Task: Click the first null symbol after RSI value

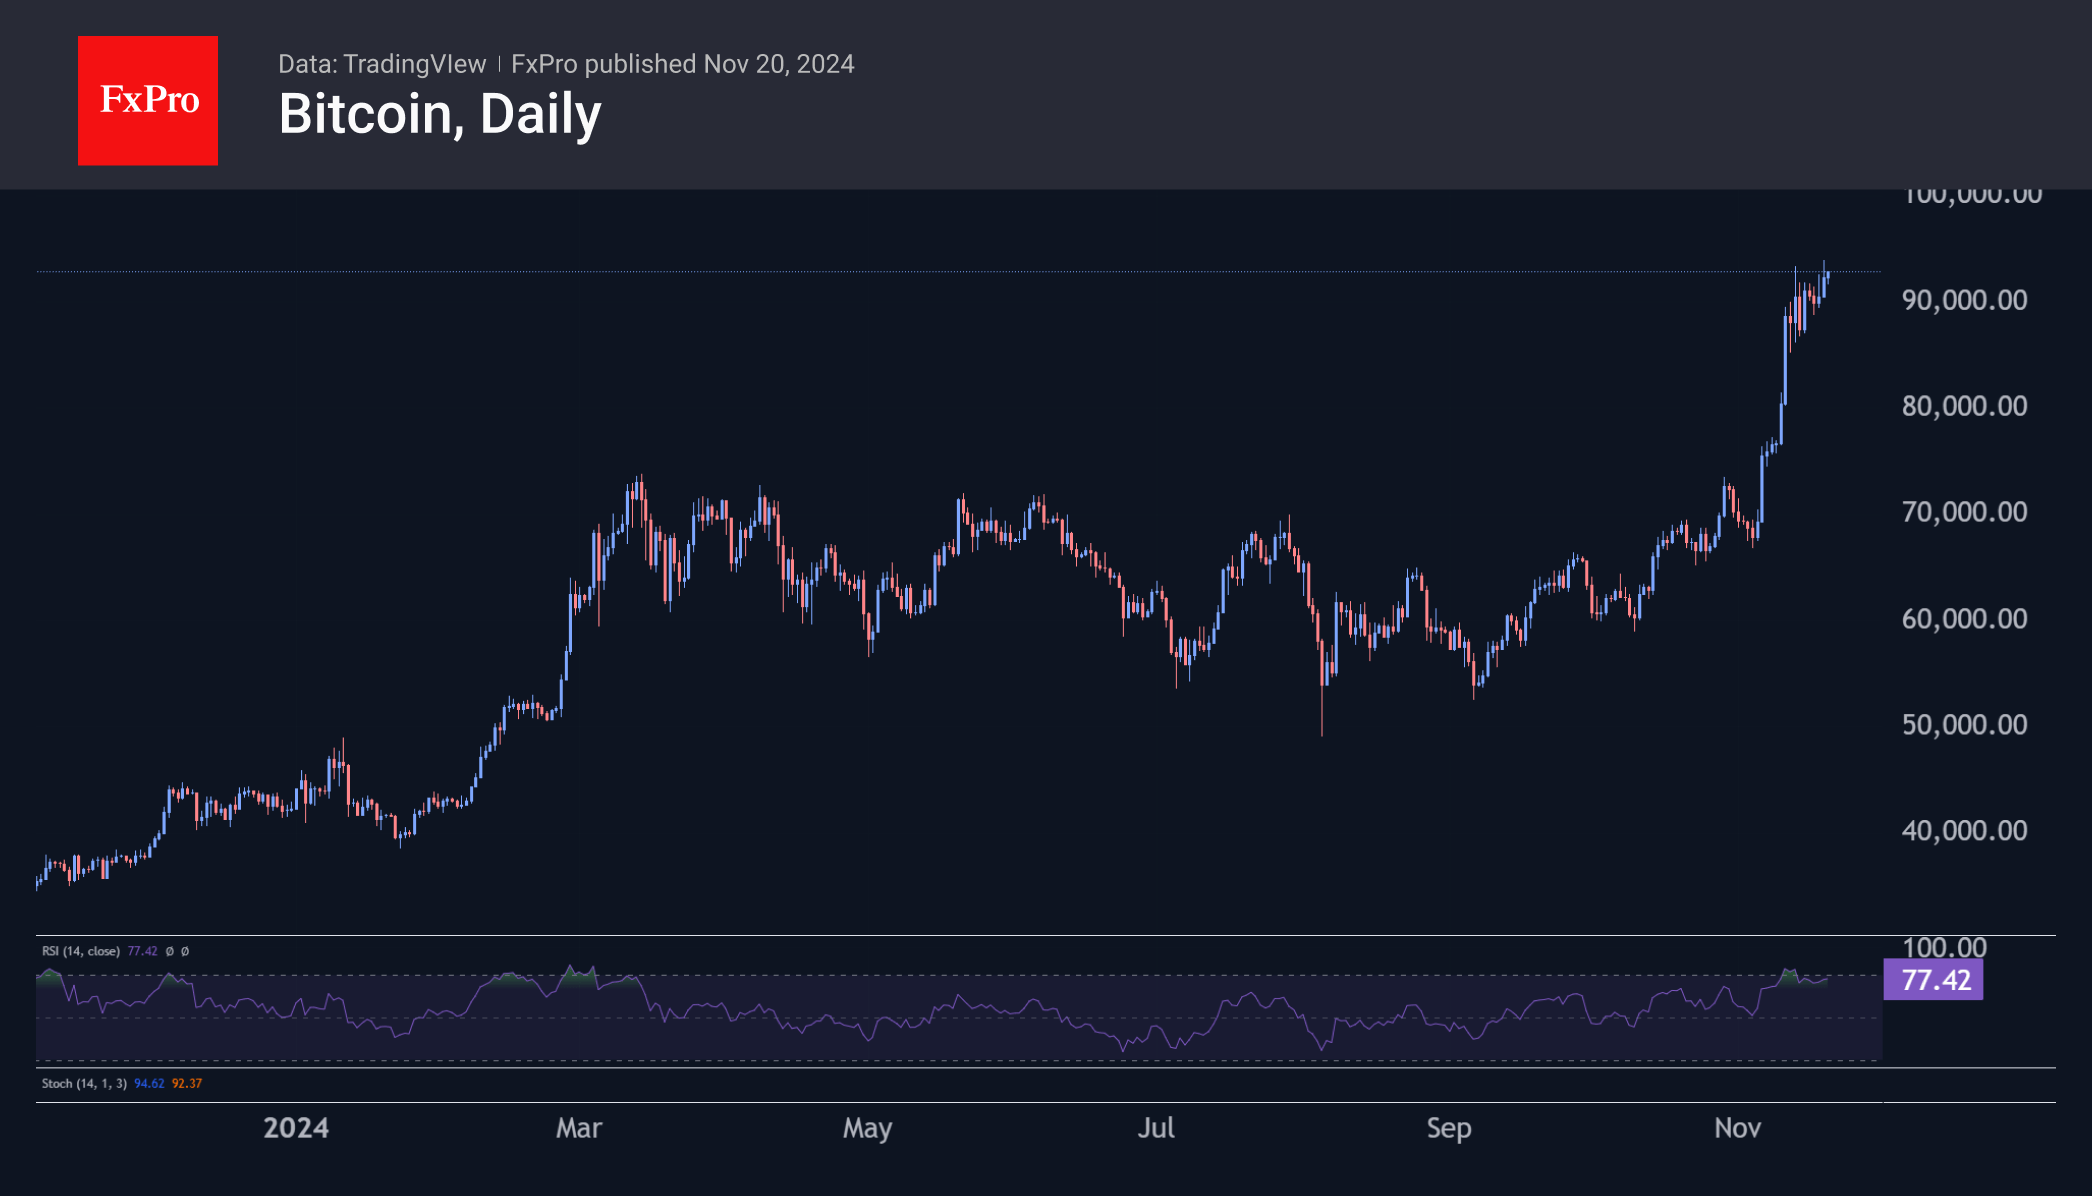Action: click(169, 951)
